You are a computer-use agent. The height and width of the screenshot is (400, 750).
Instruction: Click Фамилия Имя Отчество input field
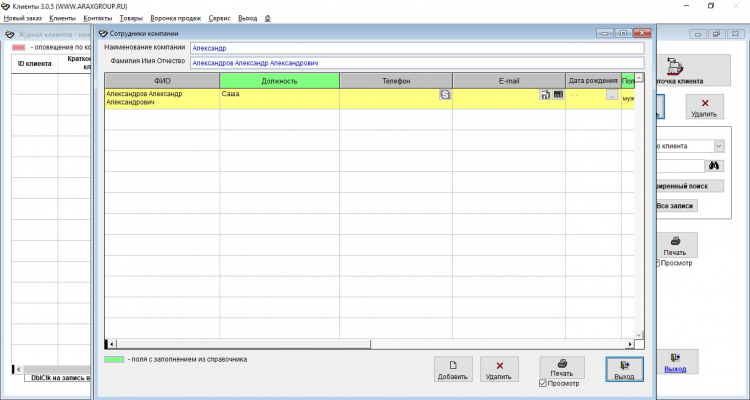417,63
